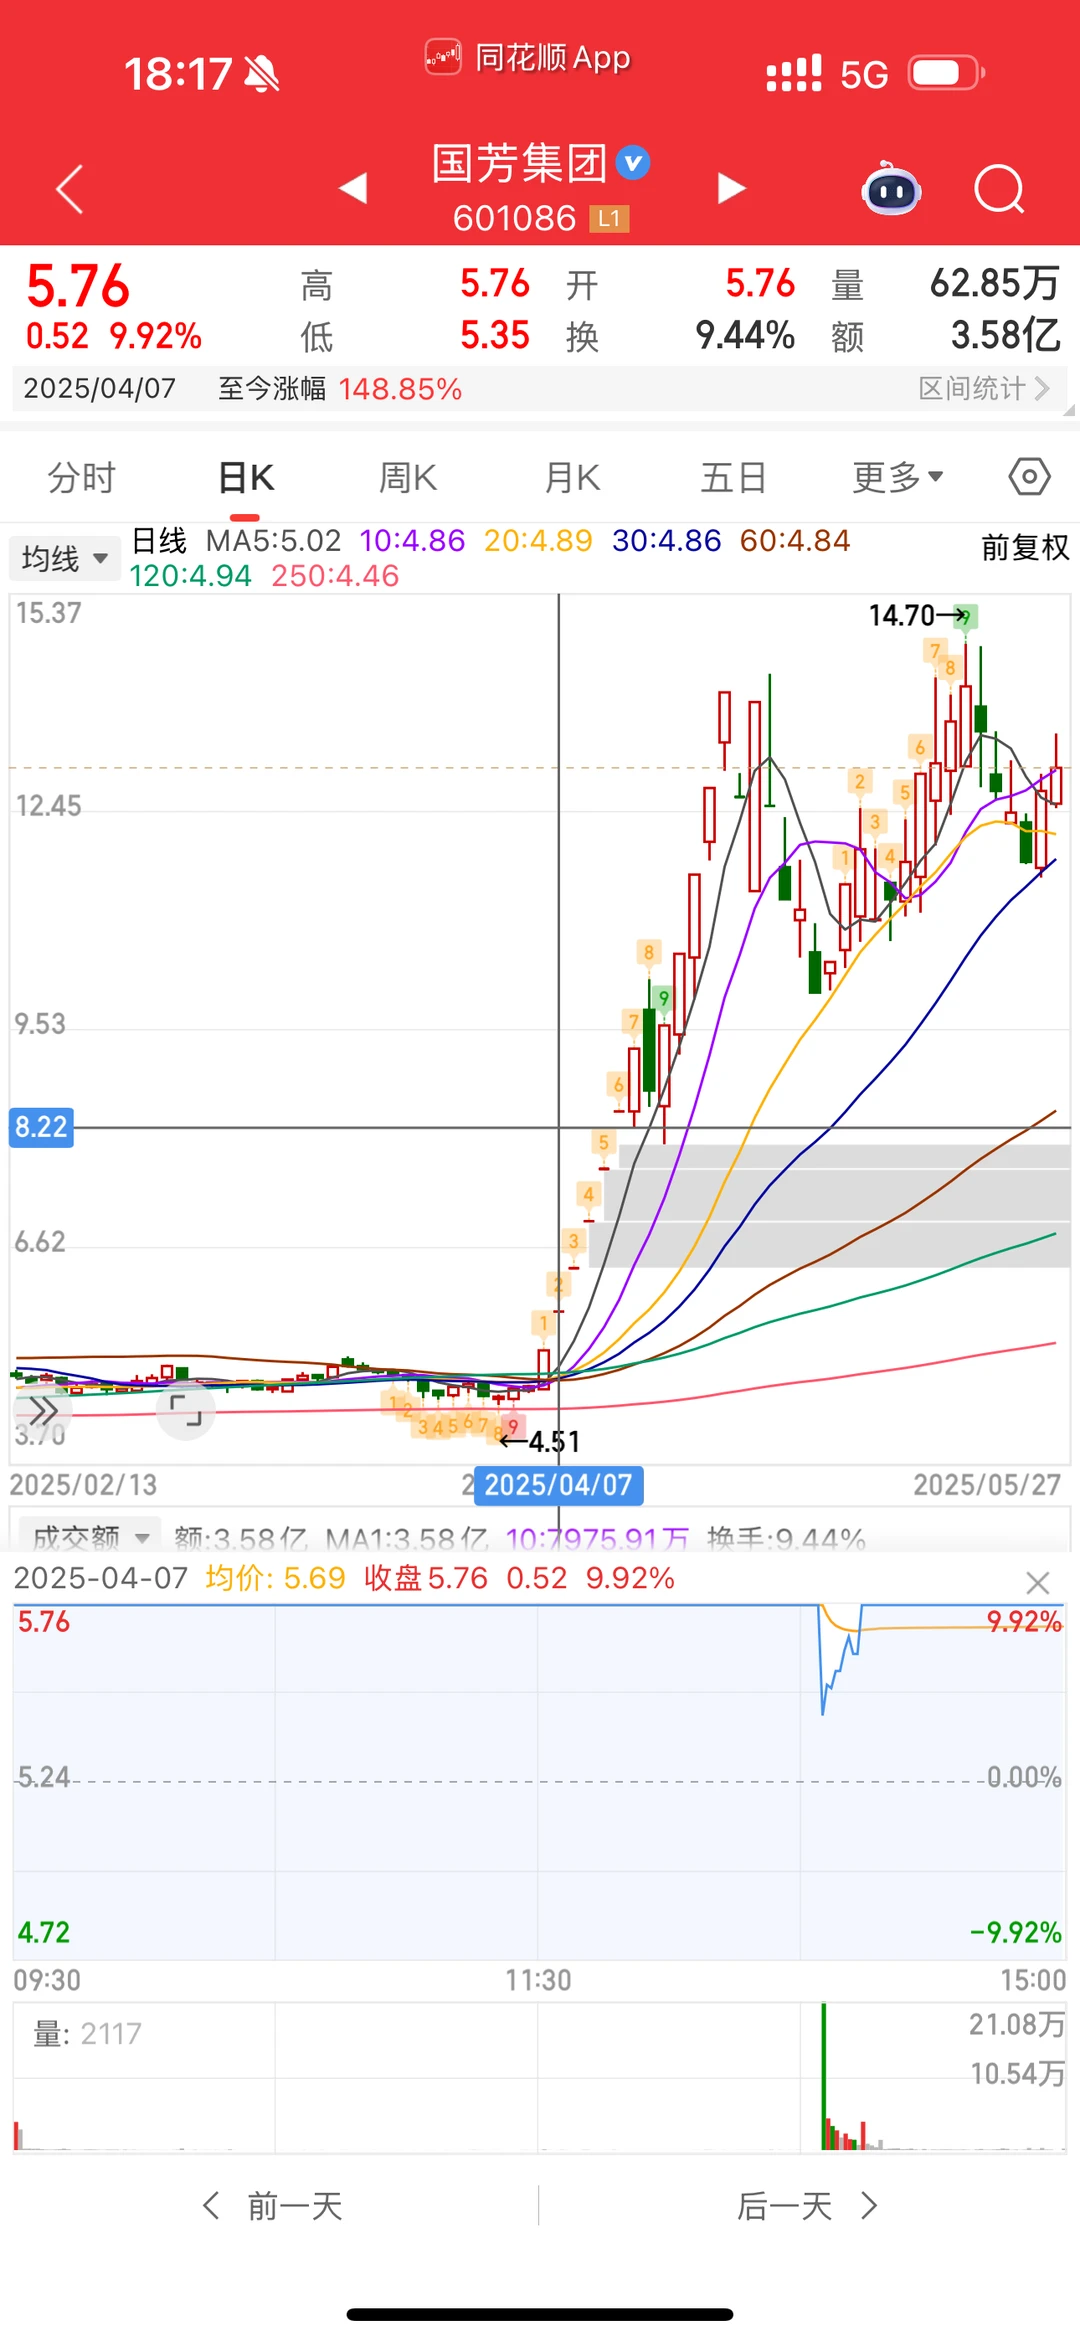The image size is (1080, 2341).
Task: Tap the 2025/02/13 start date label
Action: point(83,1485)
